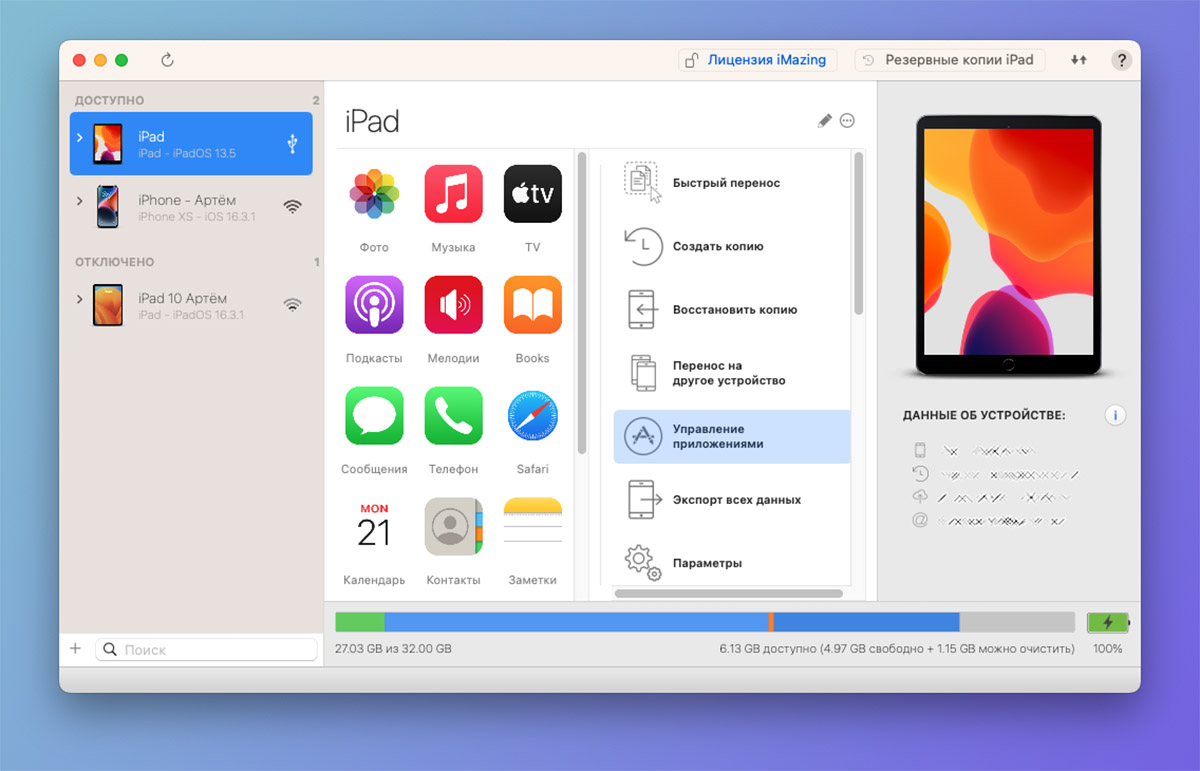Select the iPhone - Артём row
Viewport: 1200px width, 771px height.
pos(191,207)
